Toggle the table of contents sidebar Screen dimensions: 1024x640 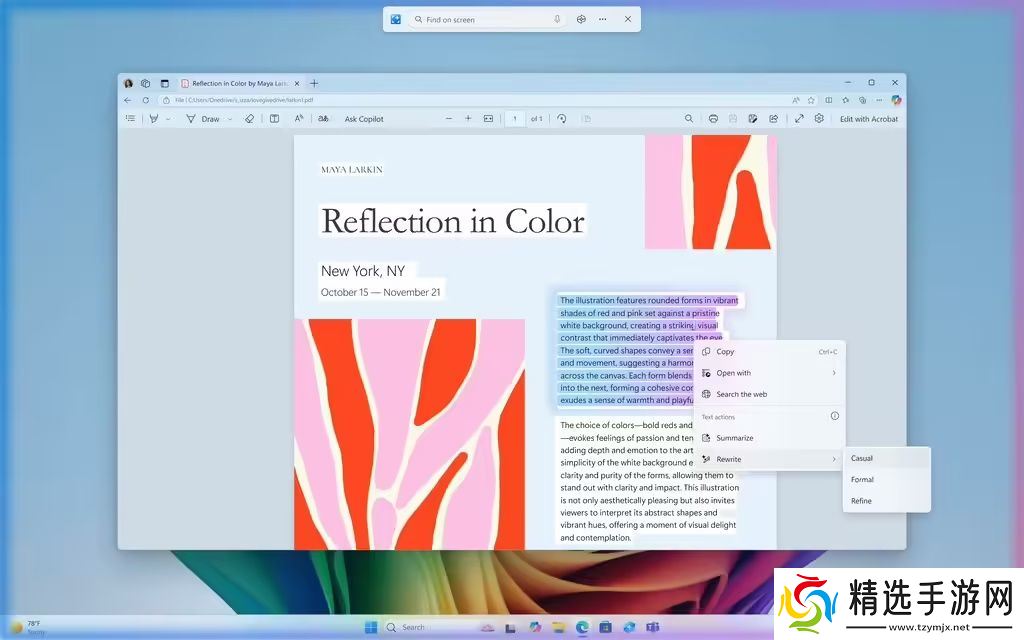click(x=130, y=119)
